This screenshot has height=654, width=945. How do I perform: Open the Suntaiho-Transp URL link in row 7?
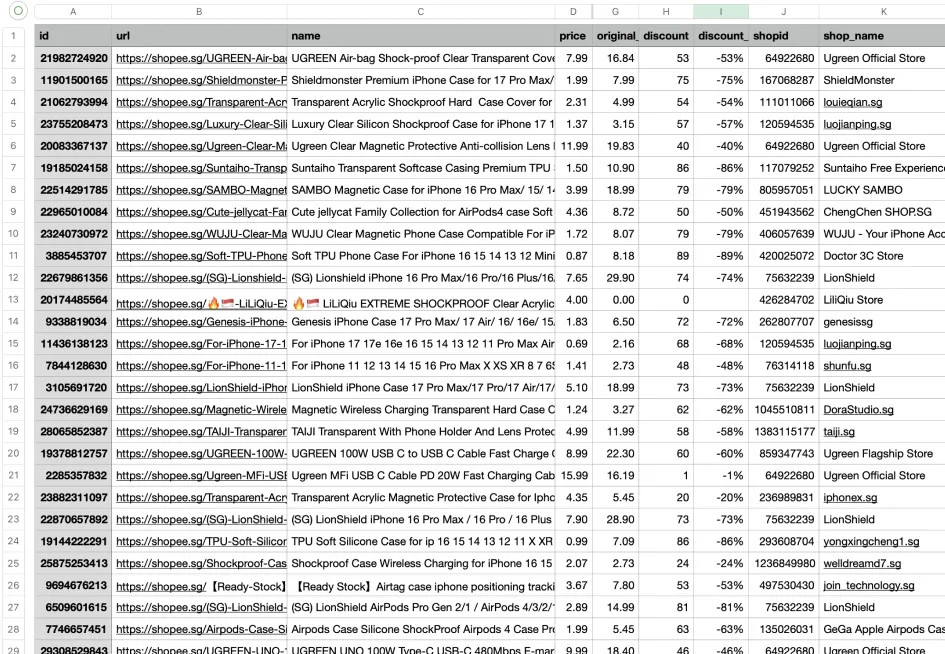coord(201,168)
